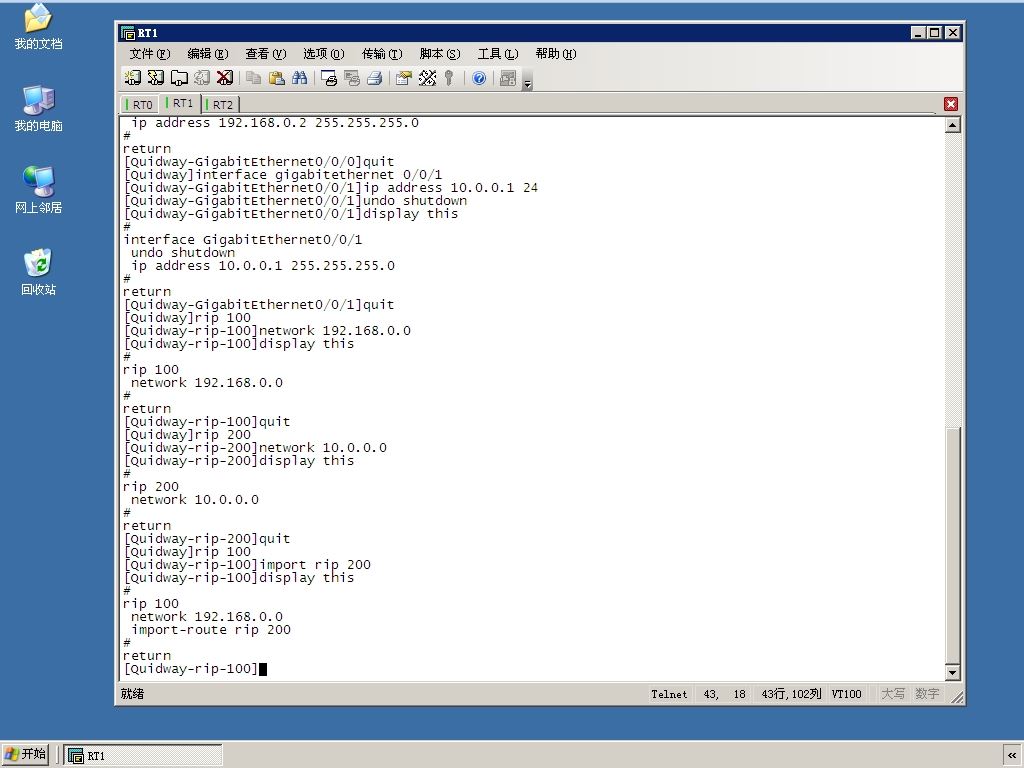Click the terminal prompt [Quidway-rip-100] cursor line

point(195,669)
